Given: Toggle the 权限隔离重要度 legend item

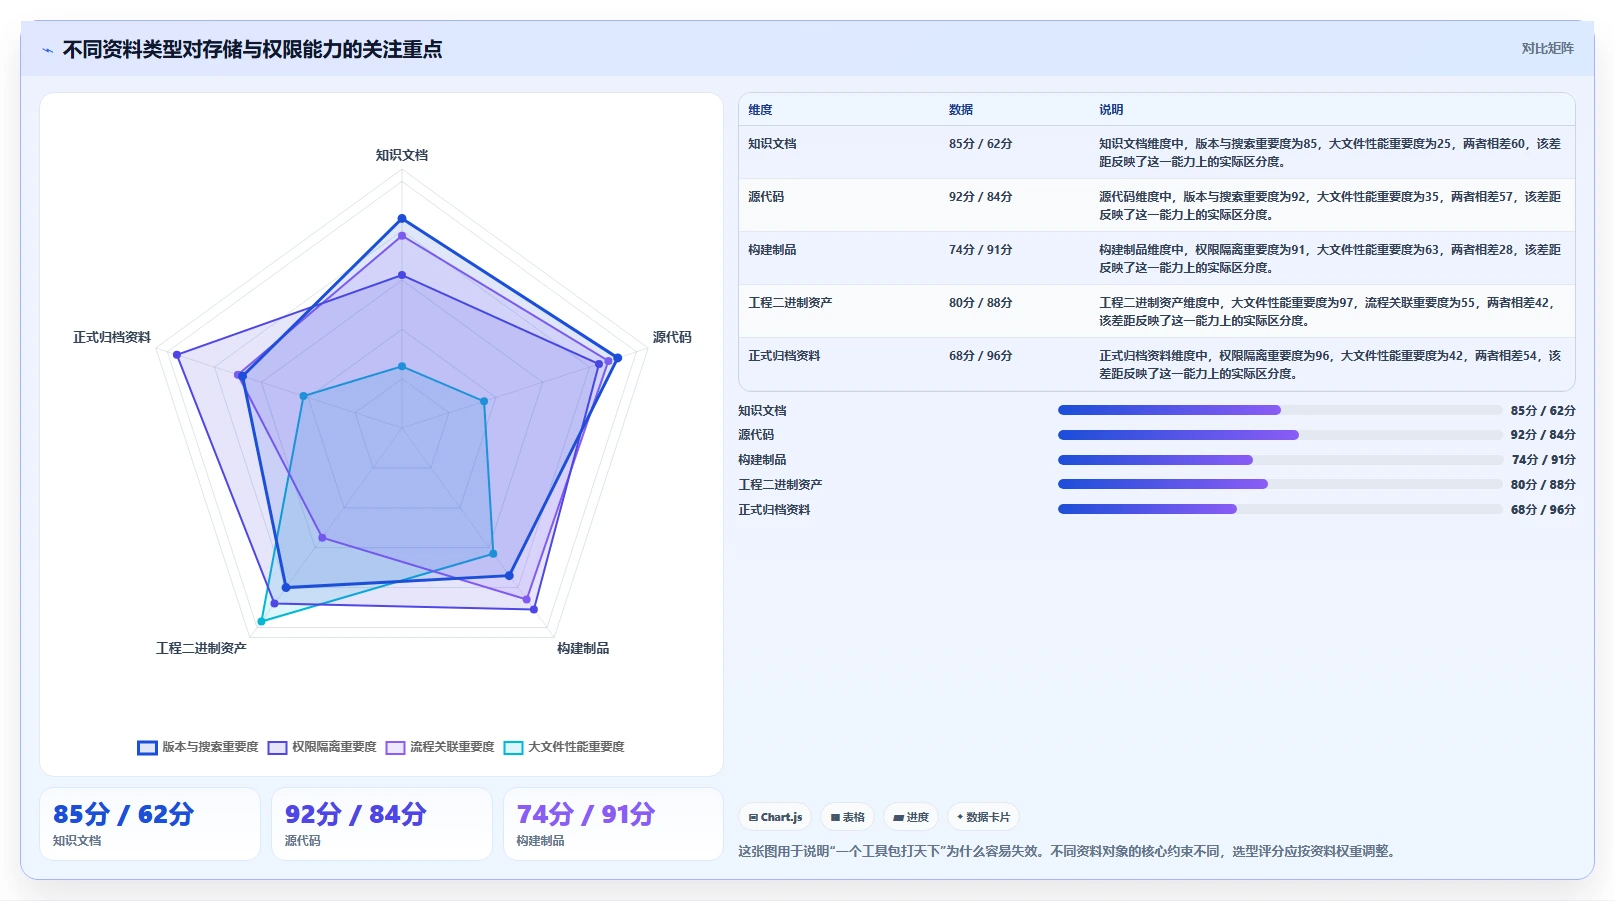Looking at the screenshot, I should [x=322, y=747].
